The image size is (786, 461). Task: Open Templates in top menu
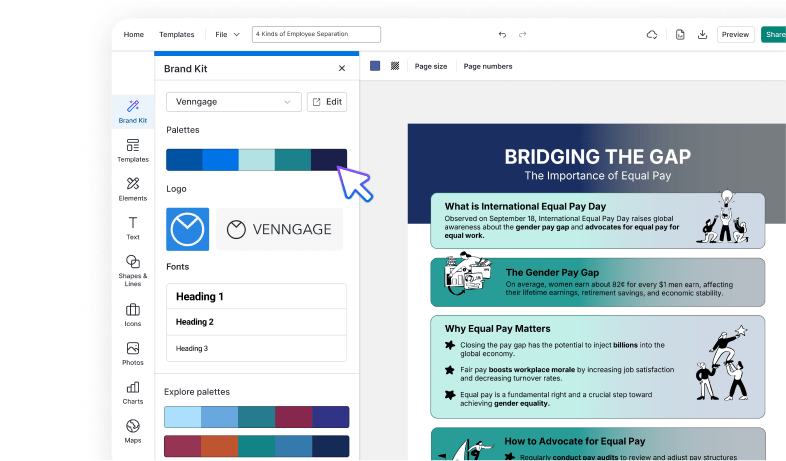(x=176, y=35)
